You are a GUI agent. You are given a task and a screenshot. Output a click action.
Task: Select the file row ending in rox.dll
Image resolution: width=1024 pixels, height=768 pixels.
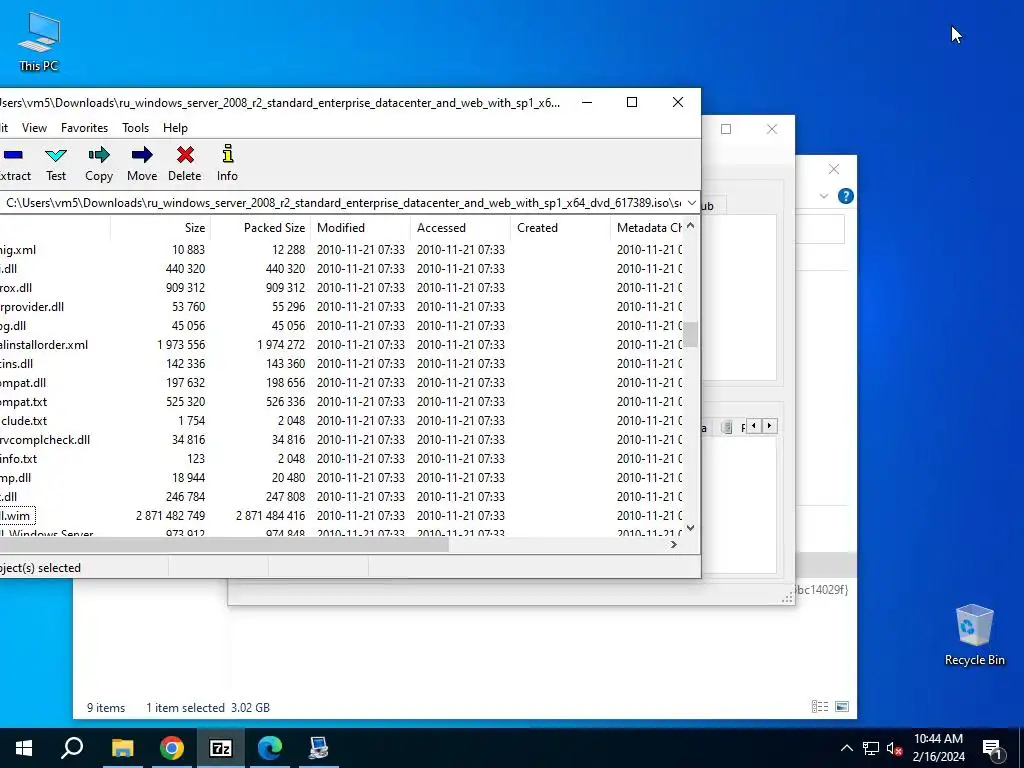tap(341, 288)
